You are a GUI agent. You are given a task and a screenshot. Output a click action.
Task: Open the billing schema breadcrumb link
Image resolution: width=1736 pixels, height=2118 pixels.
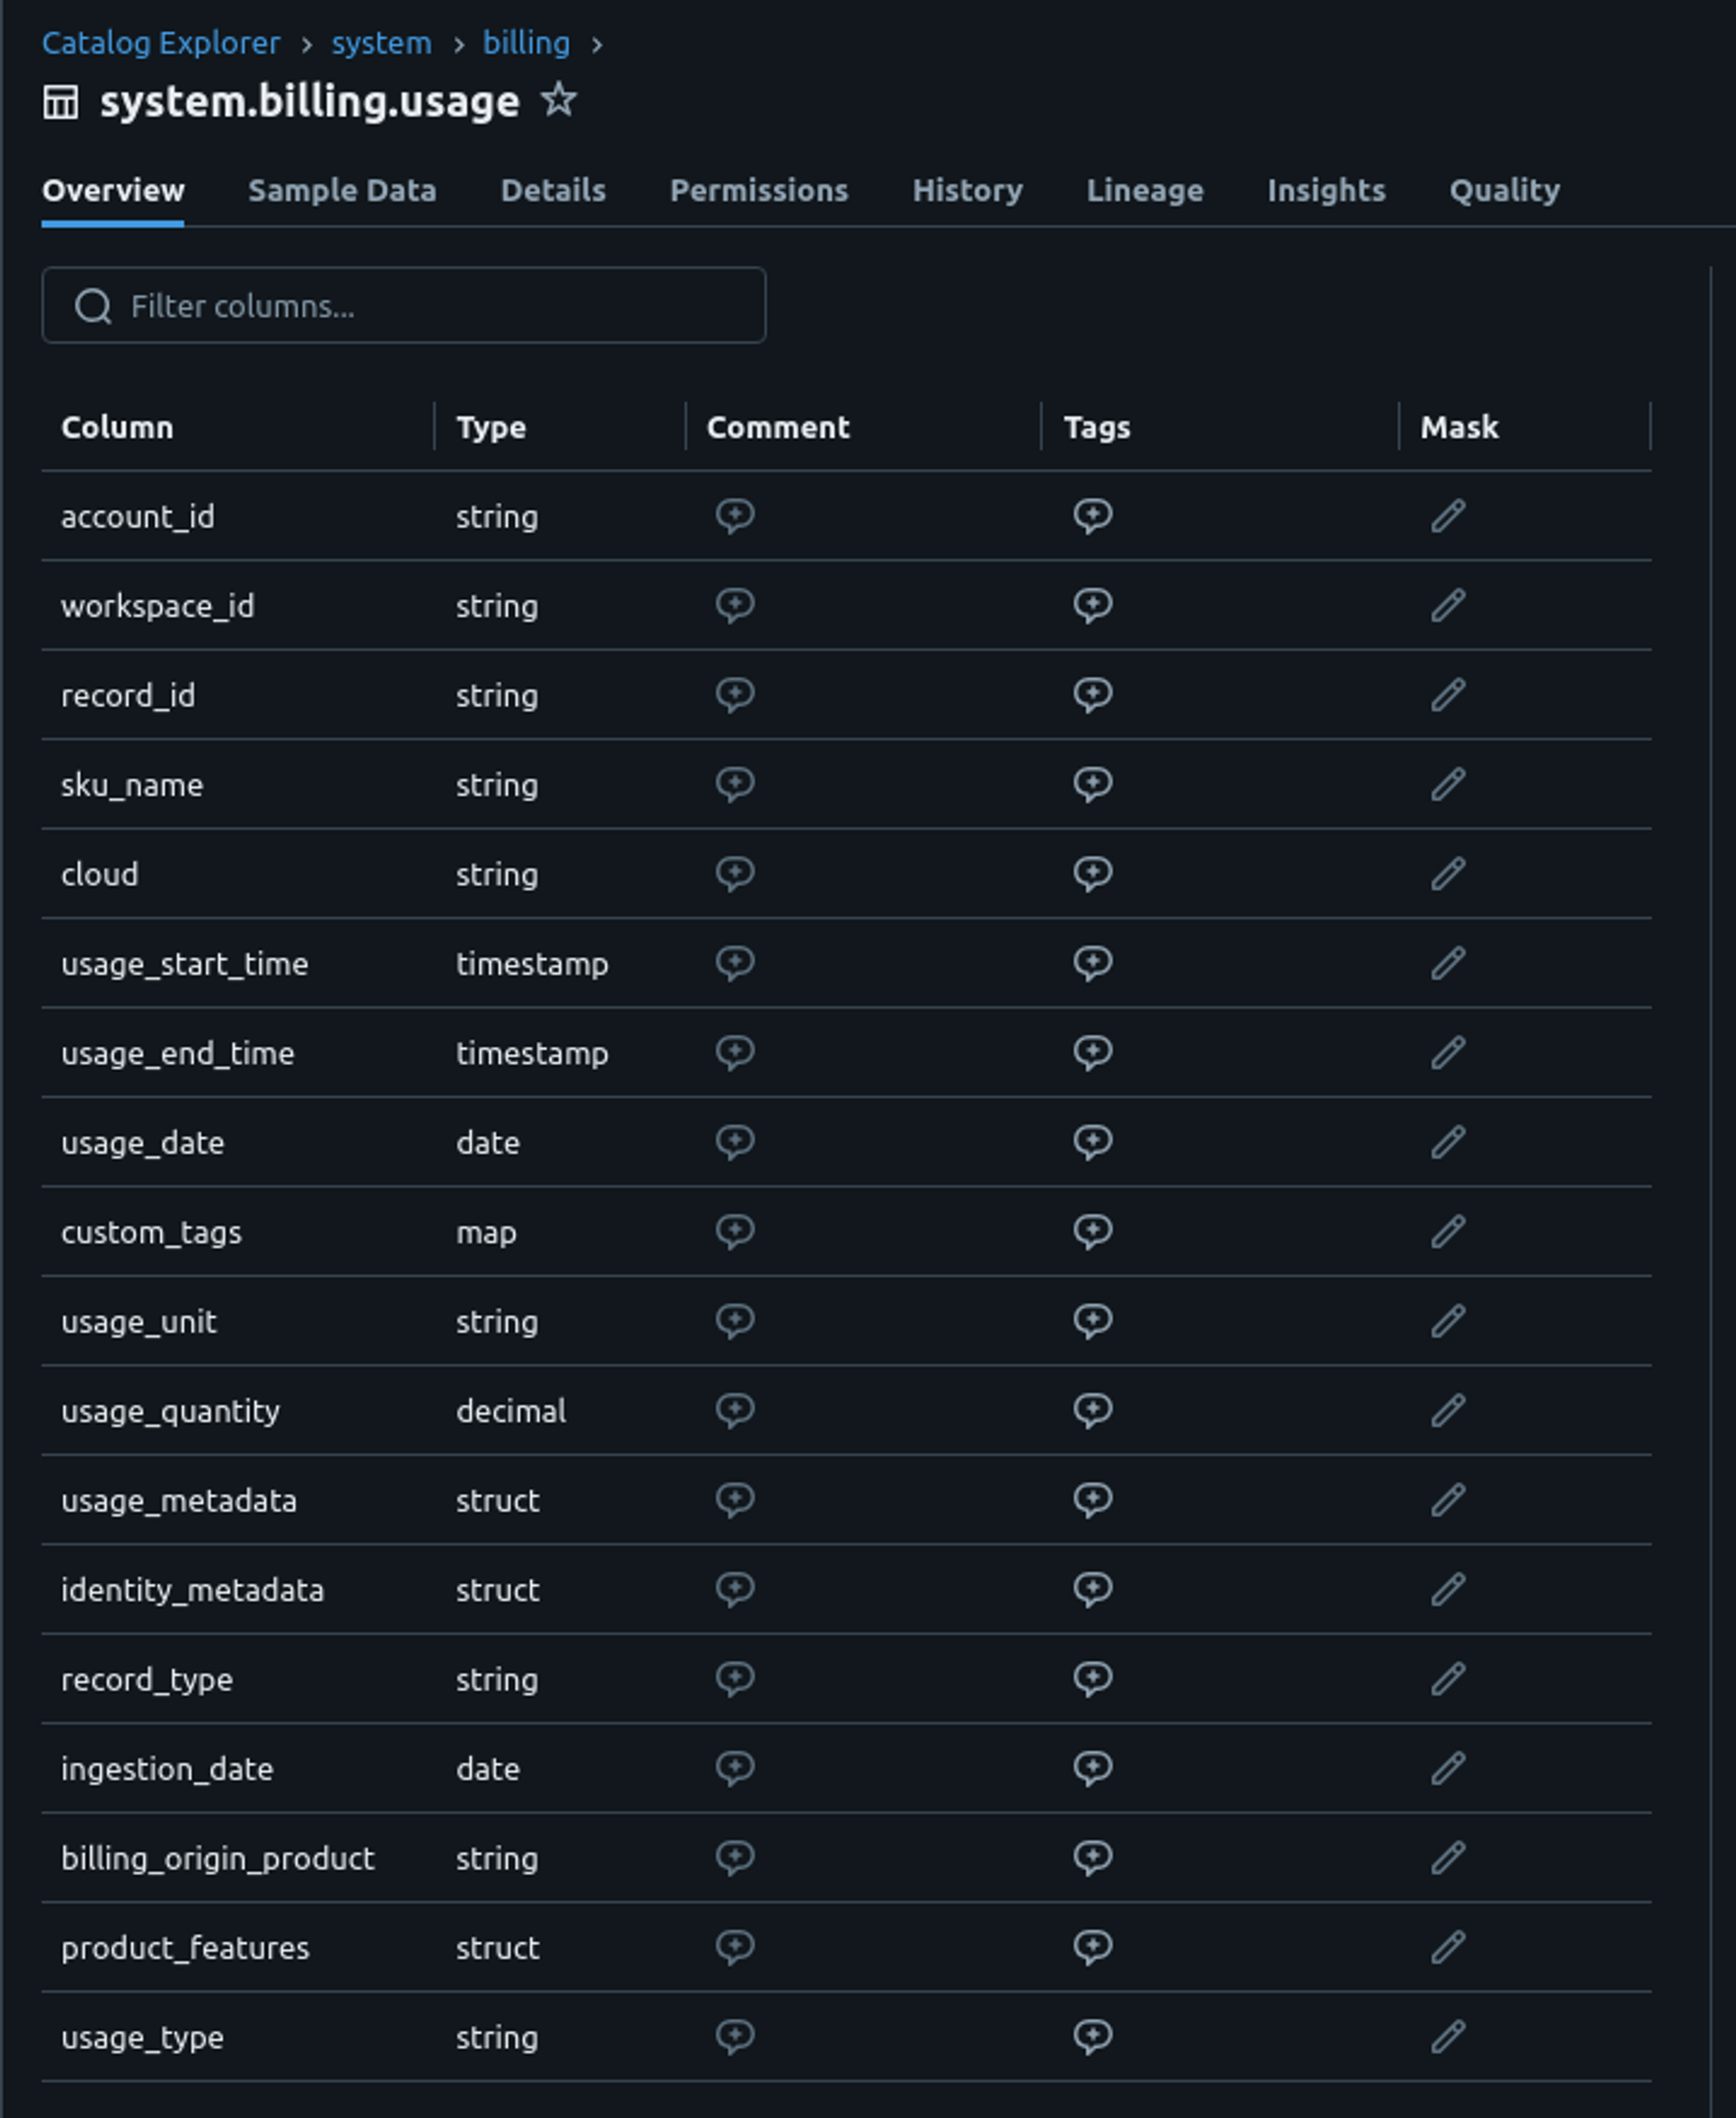pos(526,43)
